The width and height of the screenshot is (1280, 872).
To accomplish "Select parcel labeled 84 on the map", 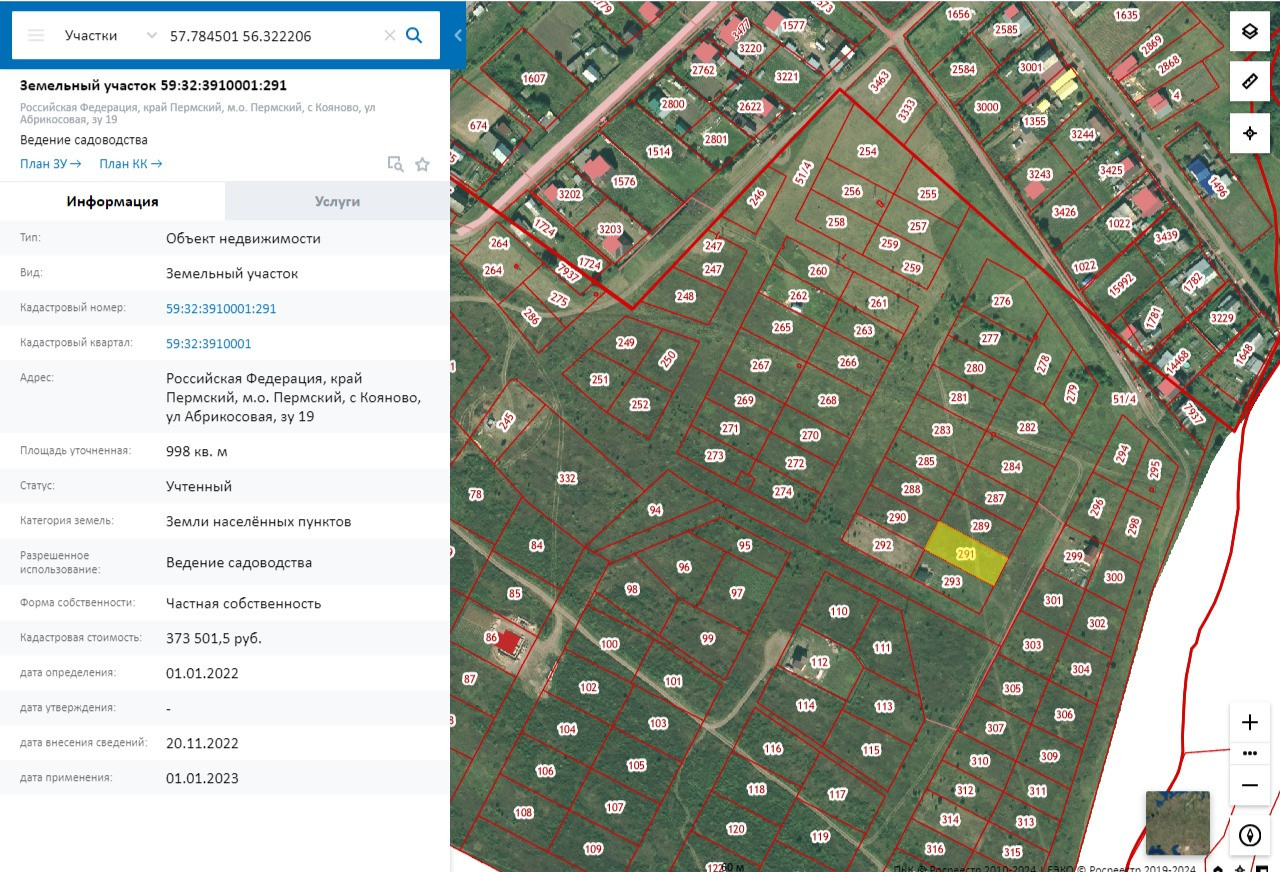I will [537, 545].
